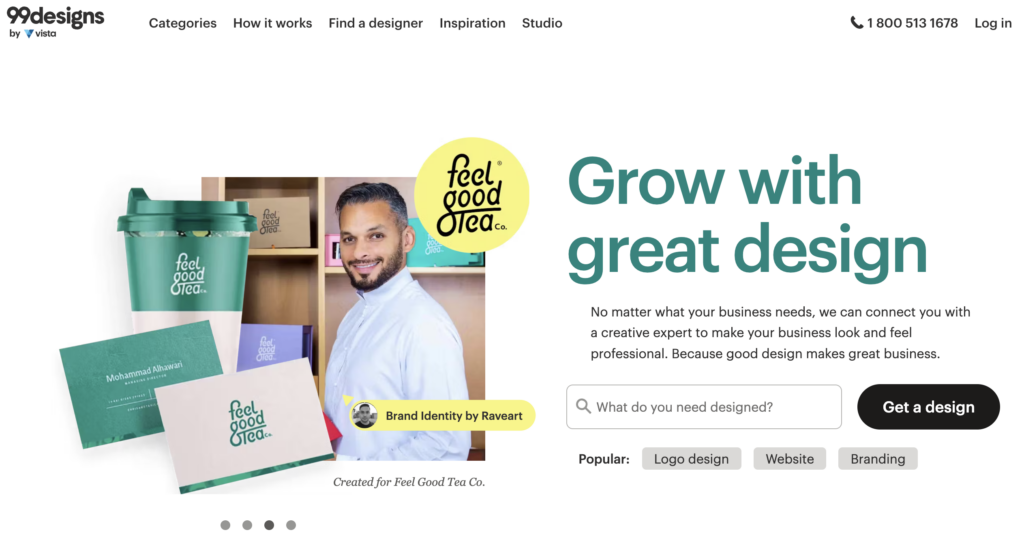Viewport: 1024px width, 543px height.
Task: Click the Get a design button
Action: click(928, 406)
